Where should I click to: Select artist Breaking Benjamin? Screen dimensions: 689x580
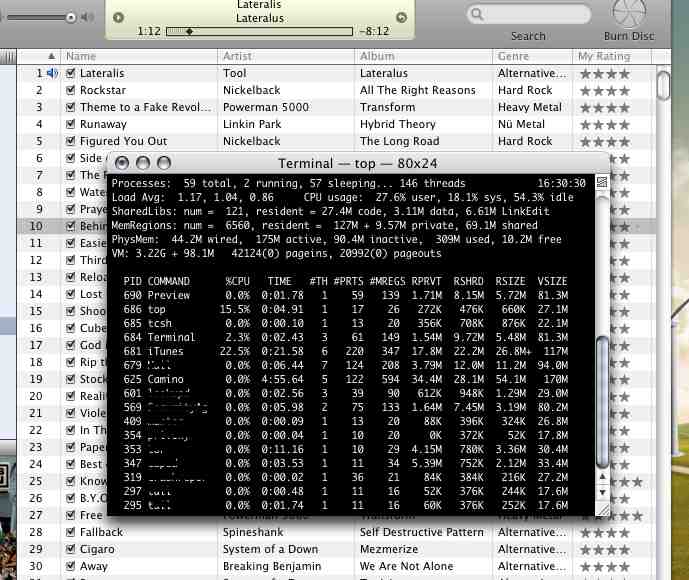[272, 566]
